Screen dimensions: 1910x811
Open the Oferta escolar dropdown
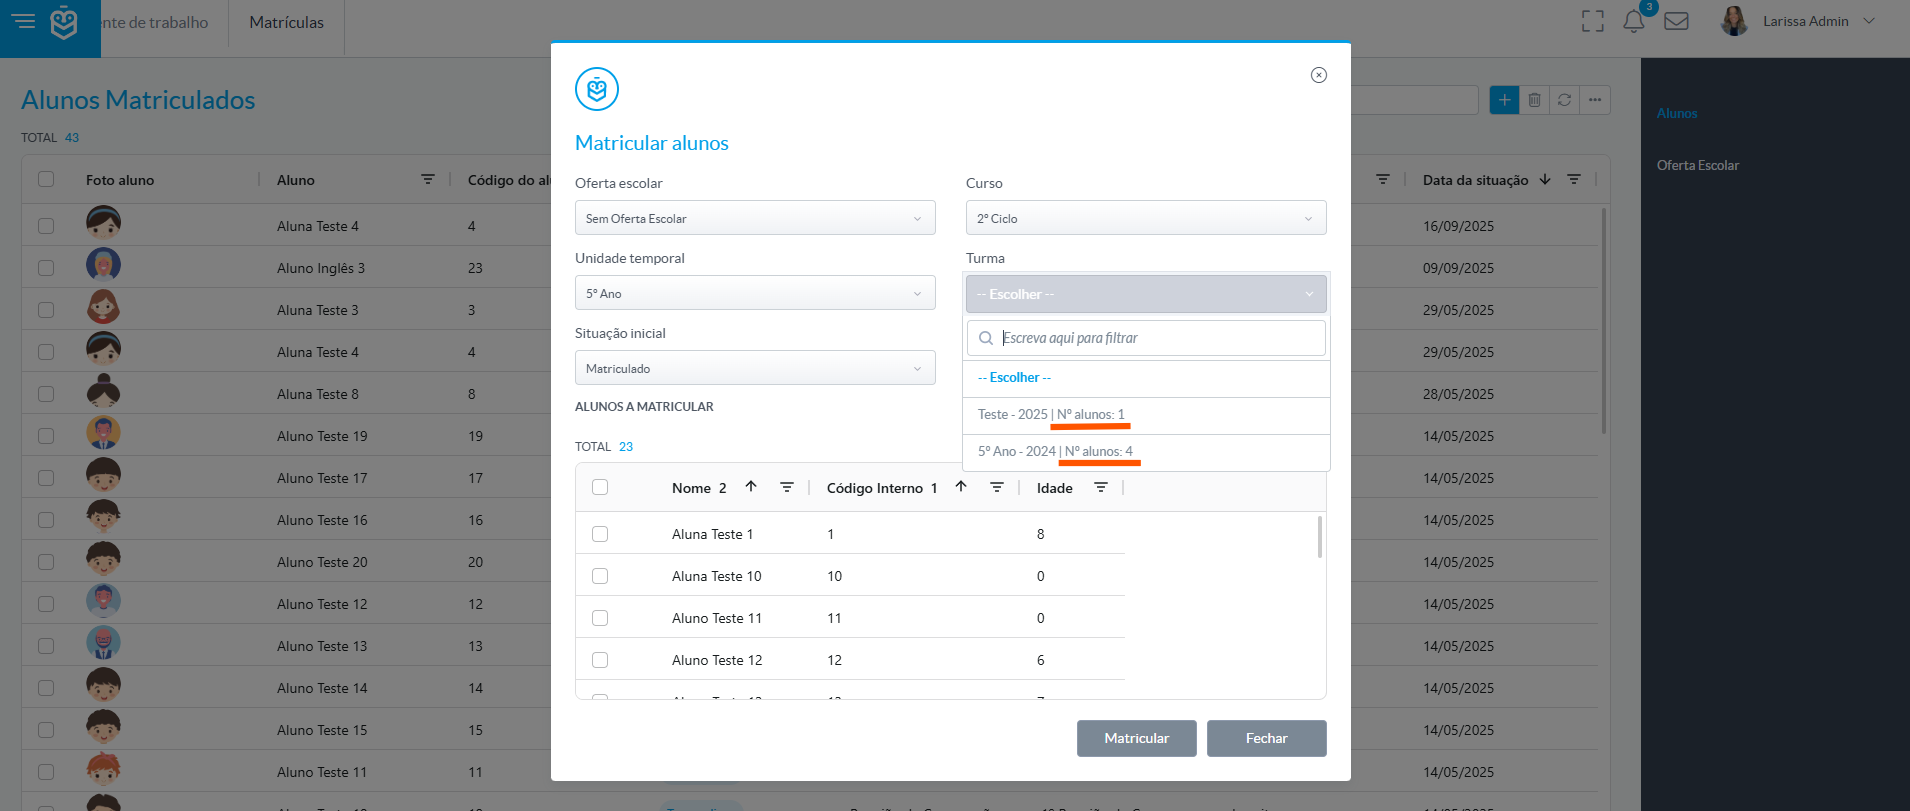click(755, 218)
